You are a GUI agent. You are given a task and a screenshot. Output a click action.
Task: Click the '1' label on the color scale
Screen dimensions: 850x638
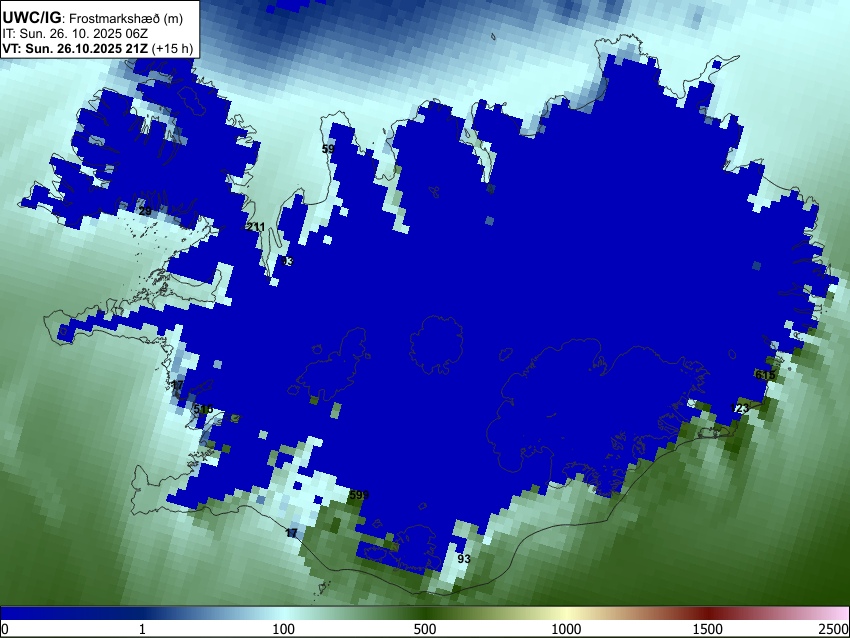tap(142, 629)
